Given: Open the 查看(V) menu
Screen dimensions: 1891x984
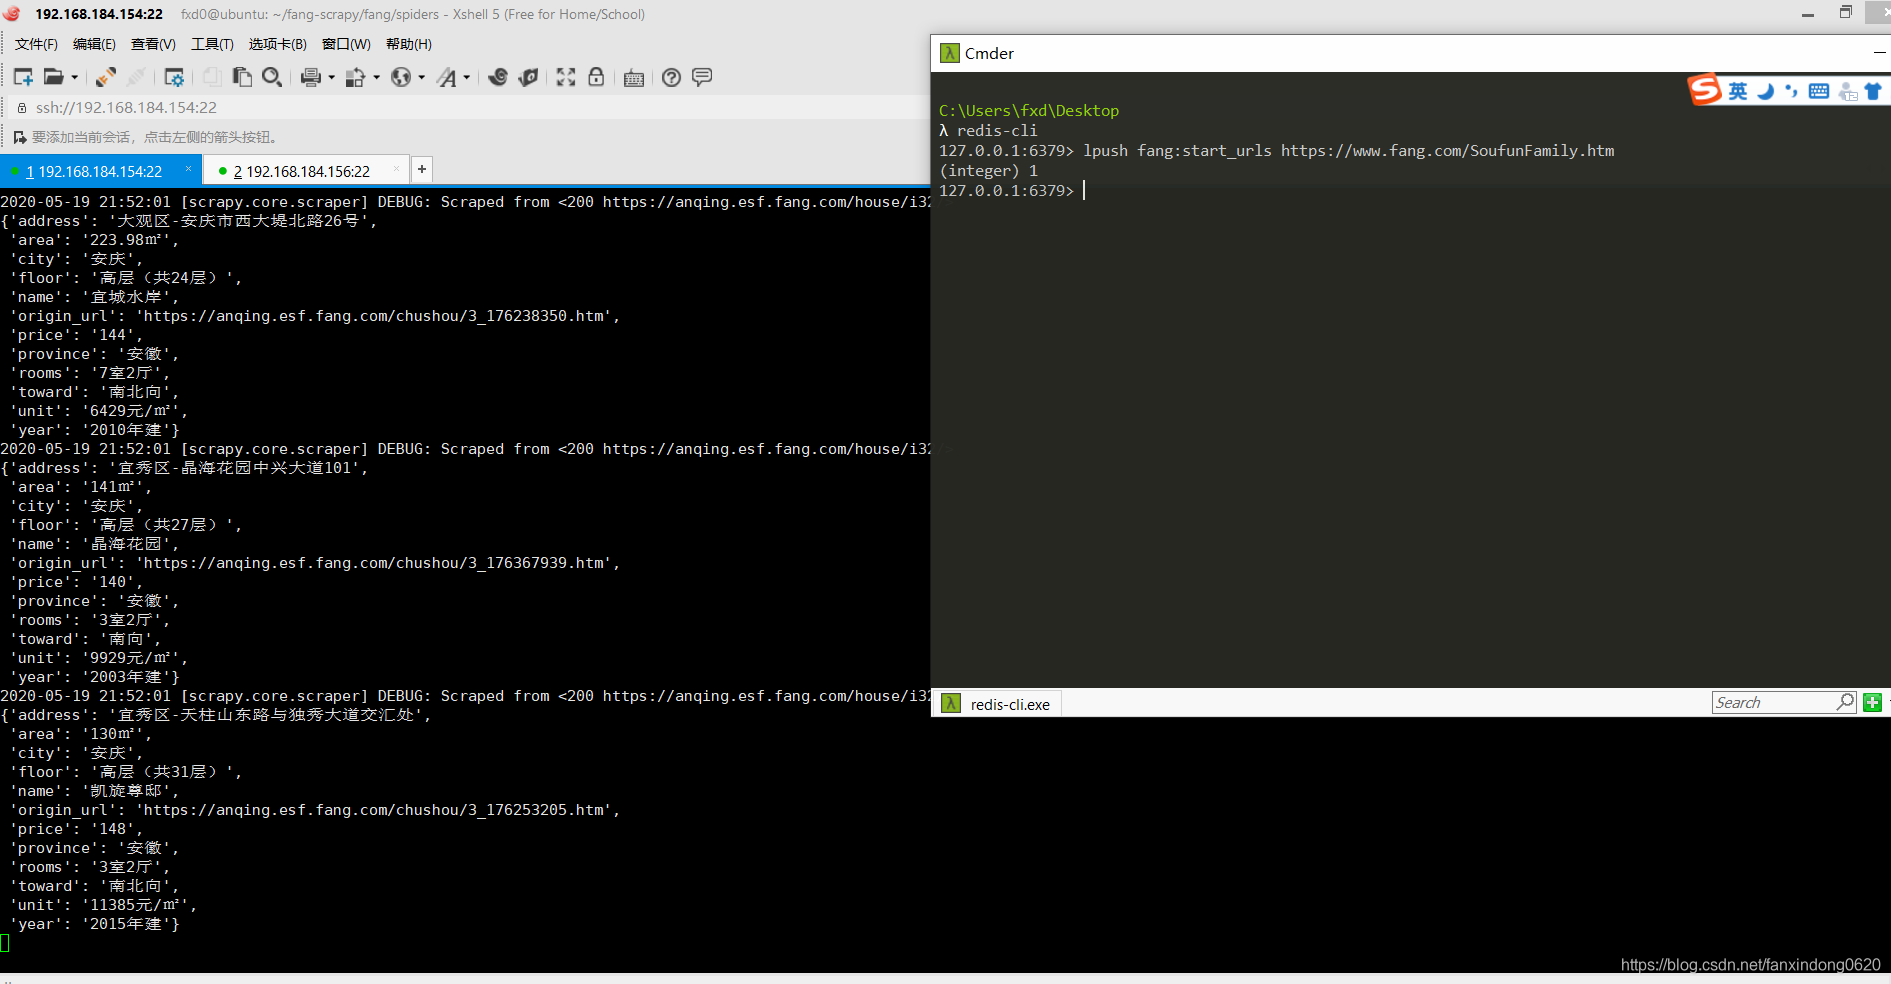Looking at the screenshot, I should (153, 44).
